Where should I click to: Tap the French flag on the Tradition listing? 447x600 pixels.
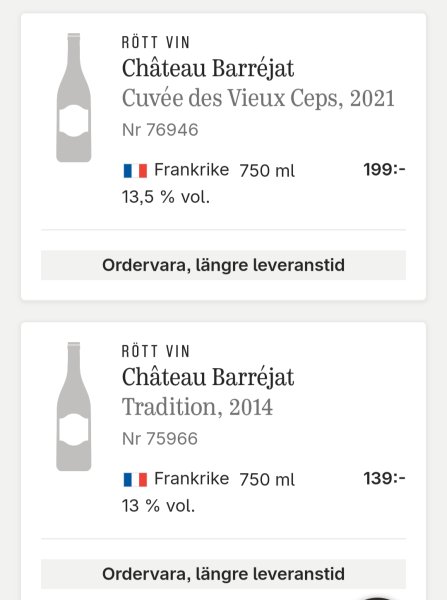click(135, 479)
